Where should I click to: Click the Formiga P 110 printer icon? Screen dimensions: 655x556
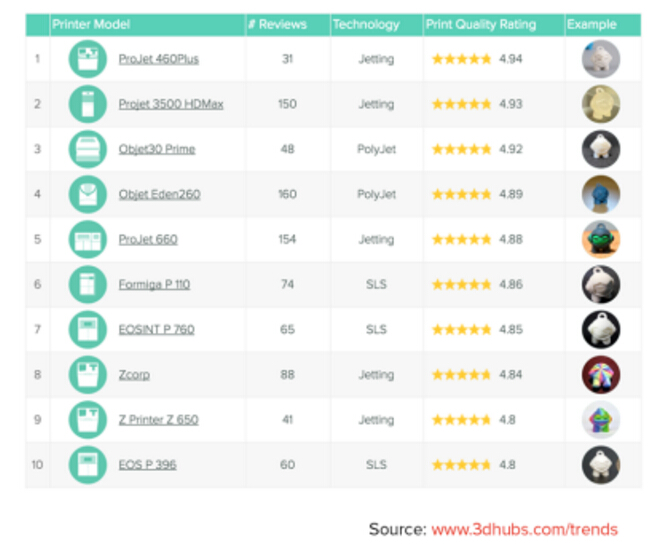(x=88, y=284)
